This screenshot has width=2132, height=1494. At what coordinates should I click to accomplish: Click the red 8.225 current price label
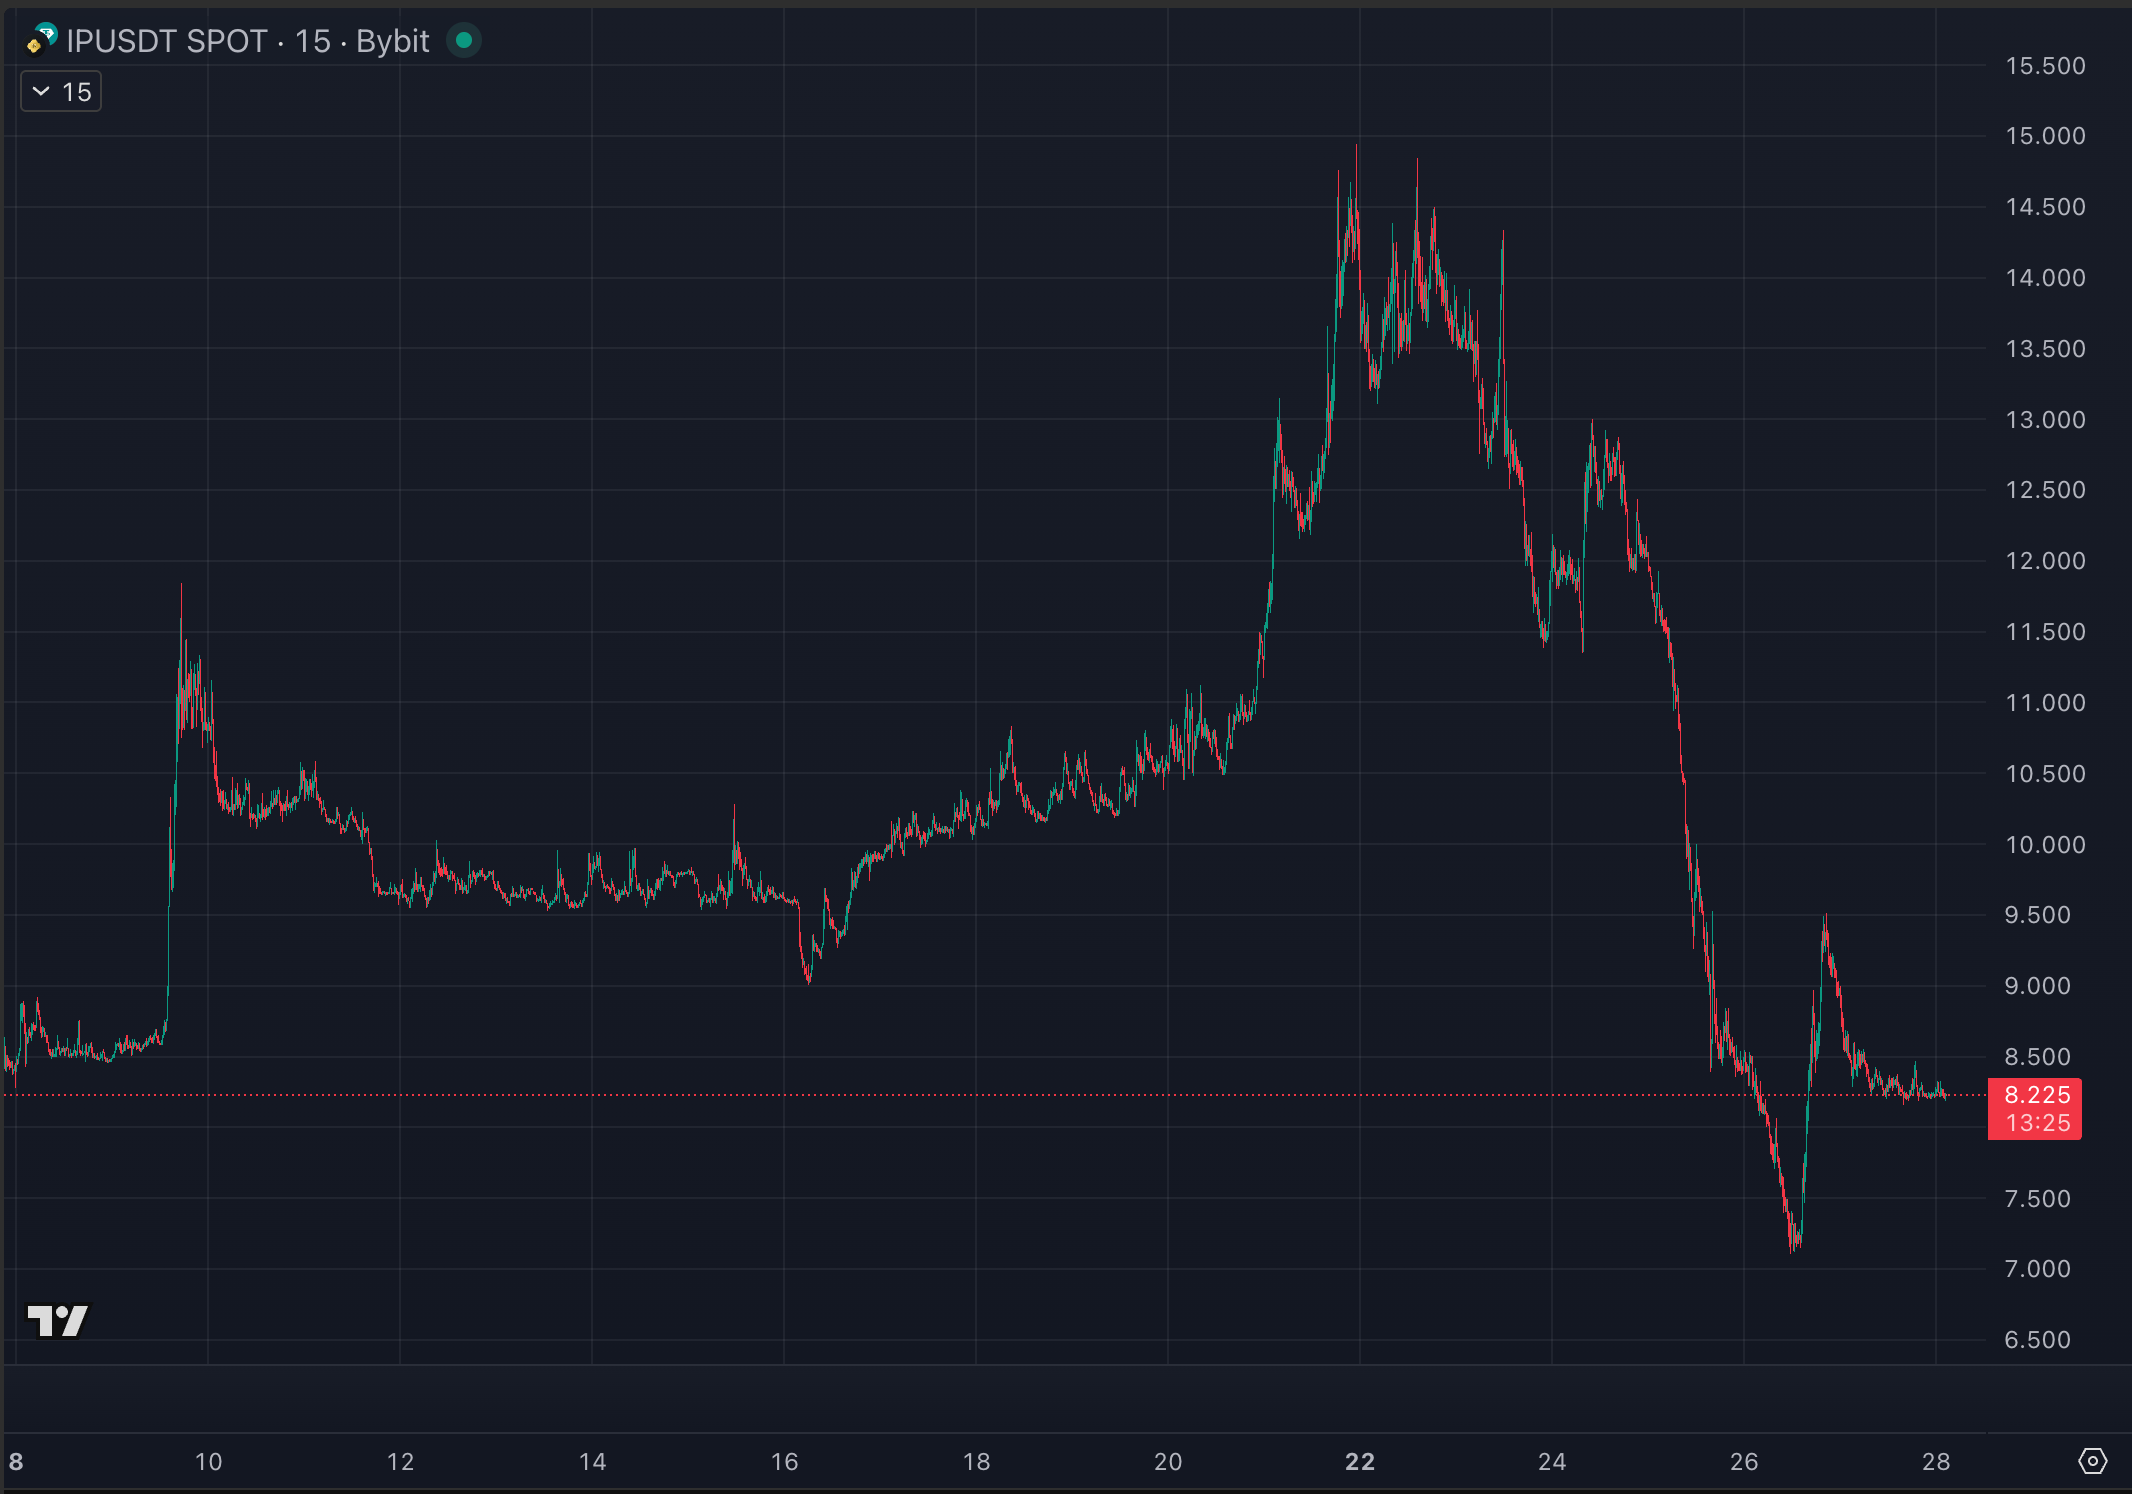pos(2036,1095)
